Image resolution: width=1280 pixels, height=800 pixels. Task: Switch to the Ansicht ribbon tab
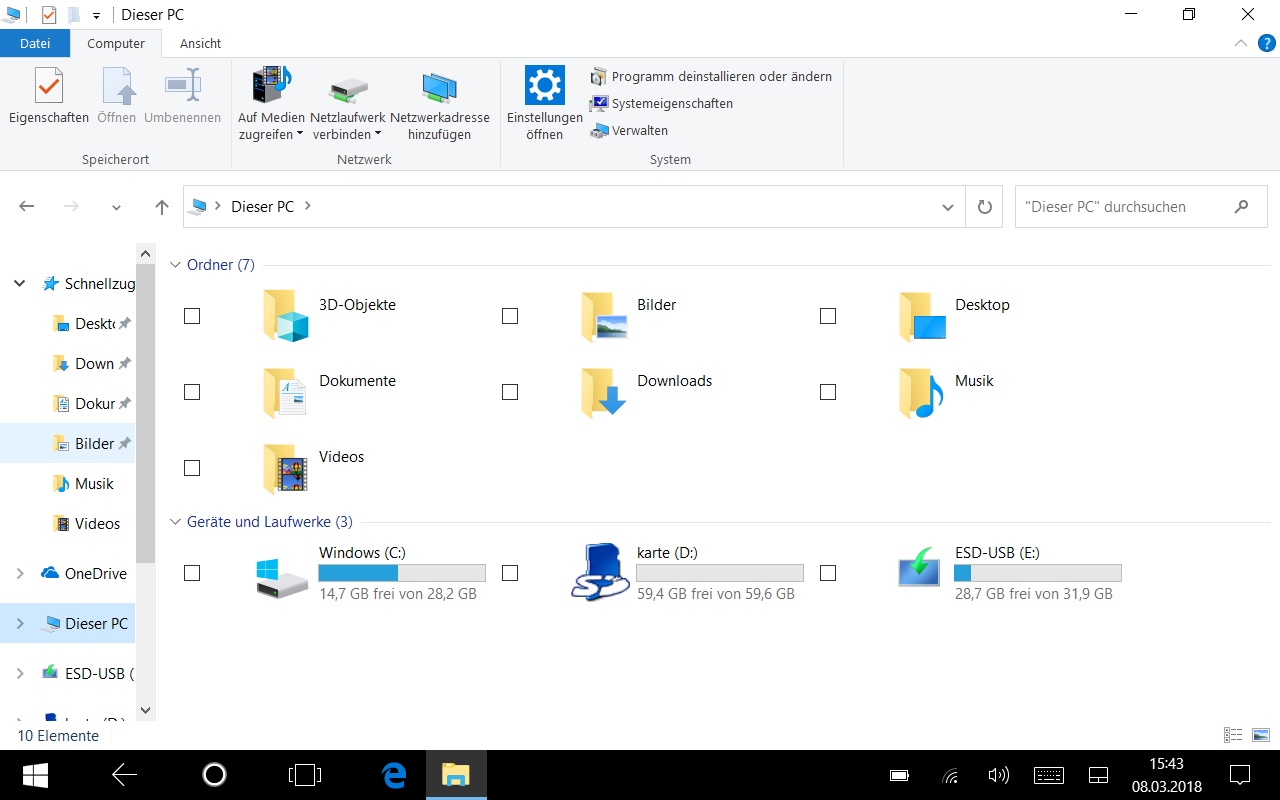point(200,43)
